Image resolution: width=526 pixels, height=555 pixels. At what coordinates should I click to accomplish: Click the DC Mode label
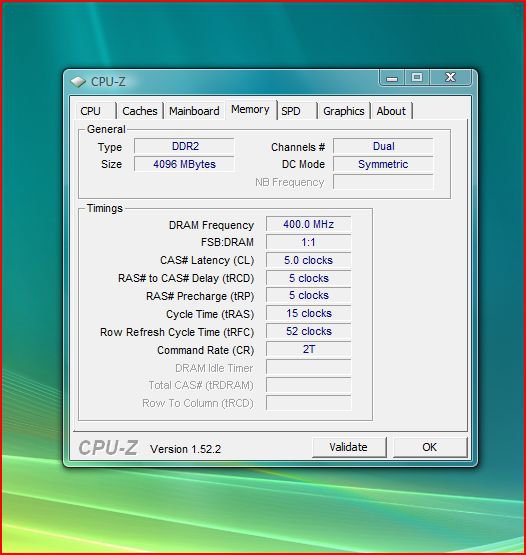303,164
